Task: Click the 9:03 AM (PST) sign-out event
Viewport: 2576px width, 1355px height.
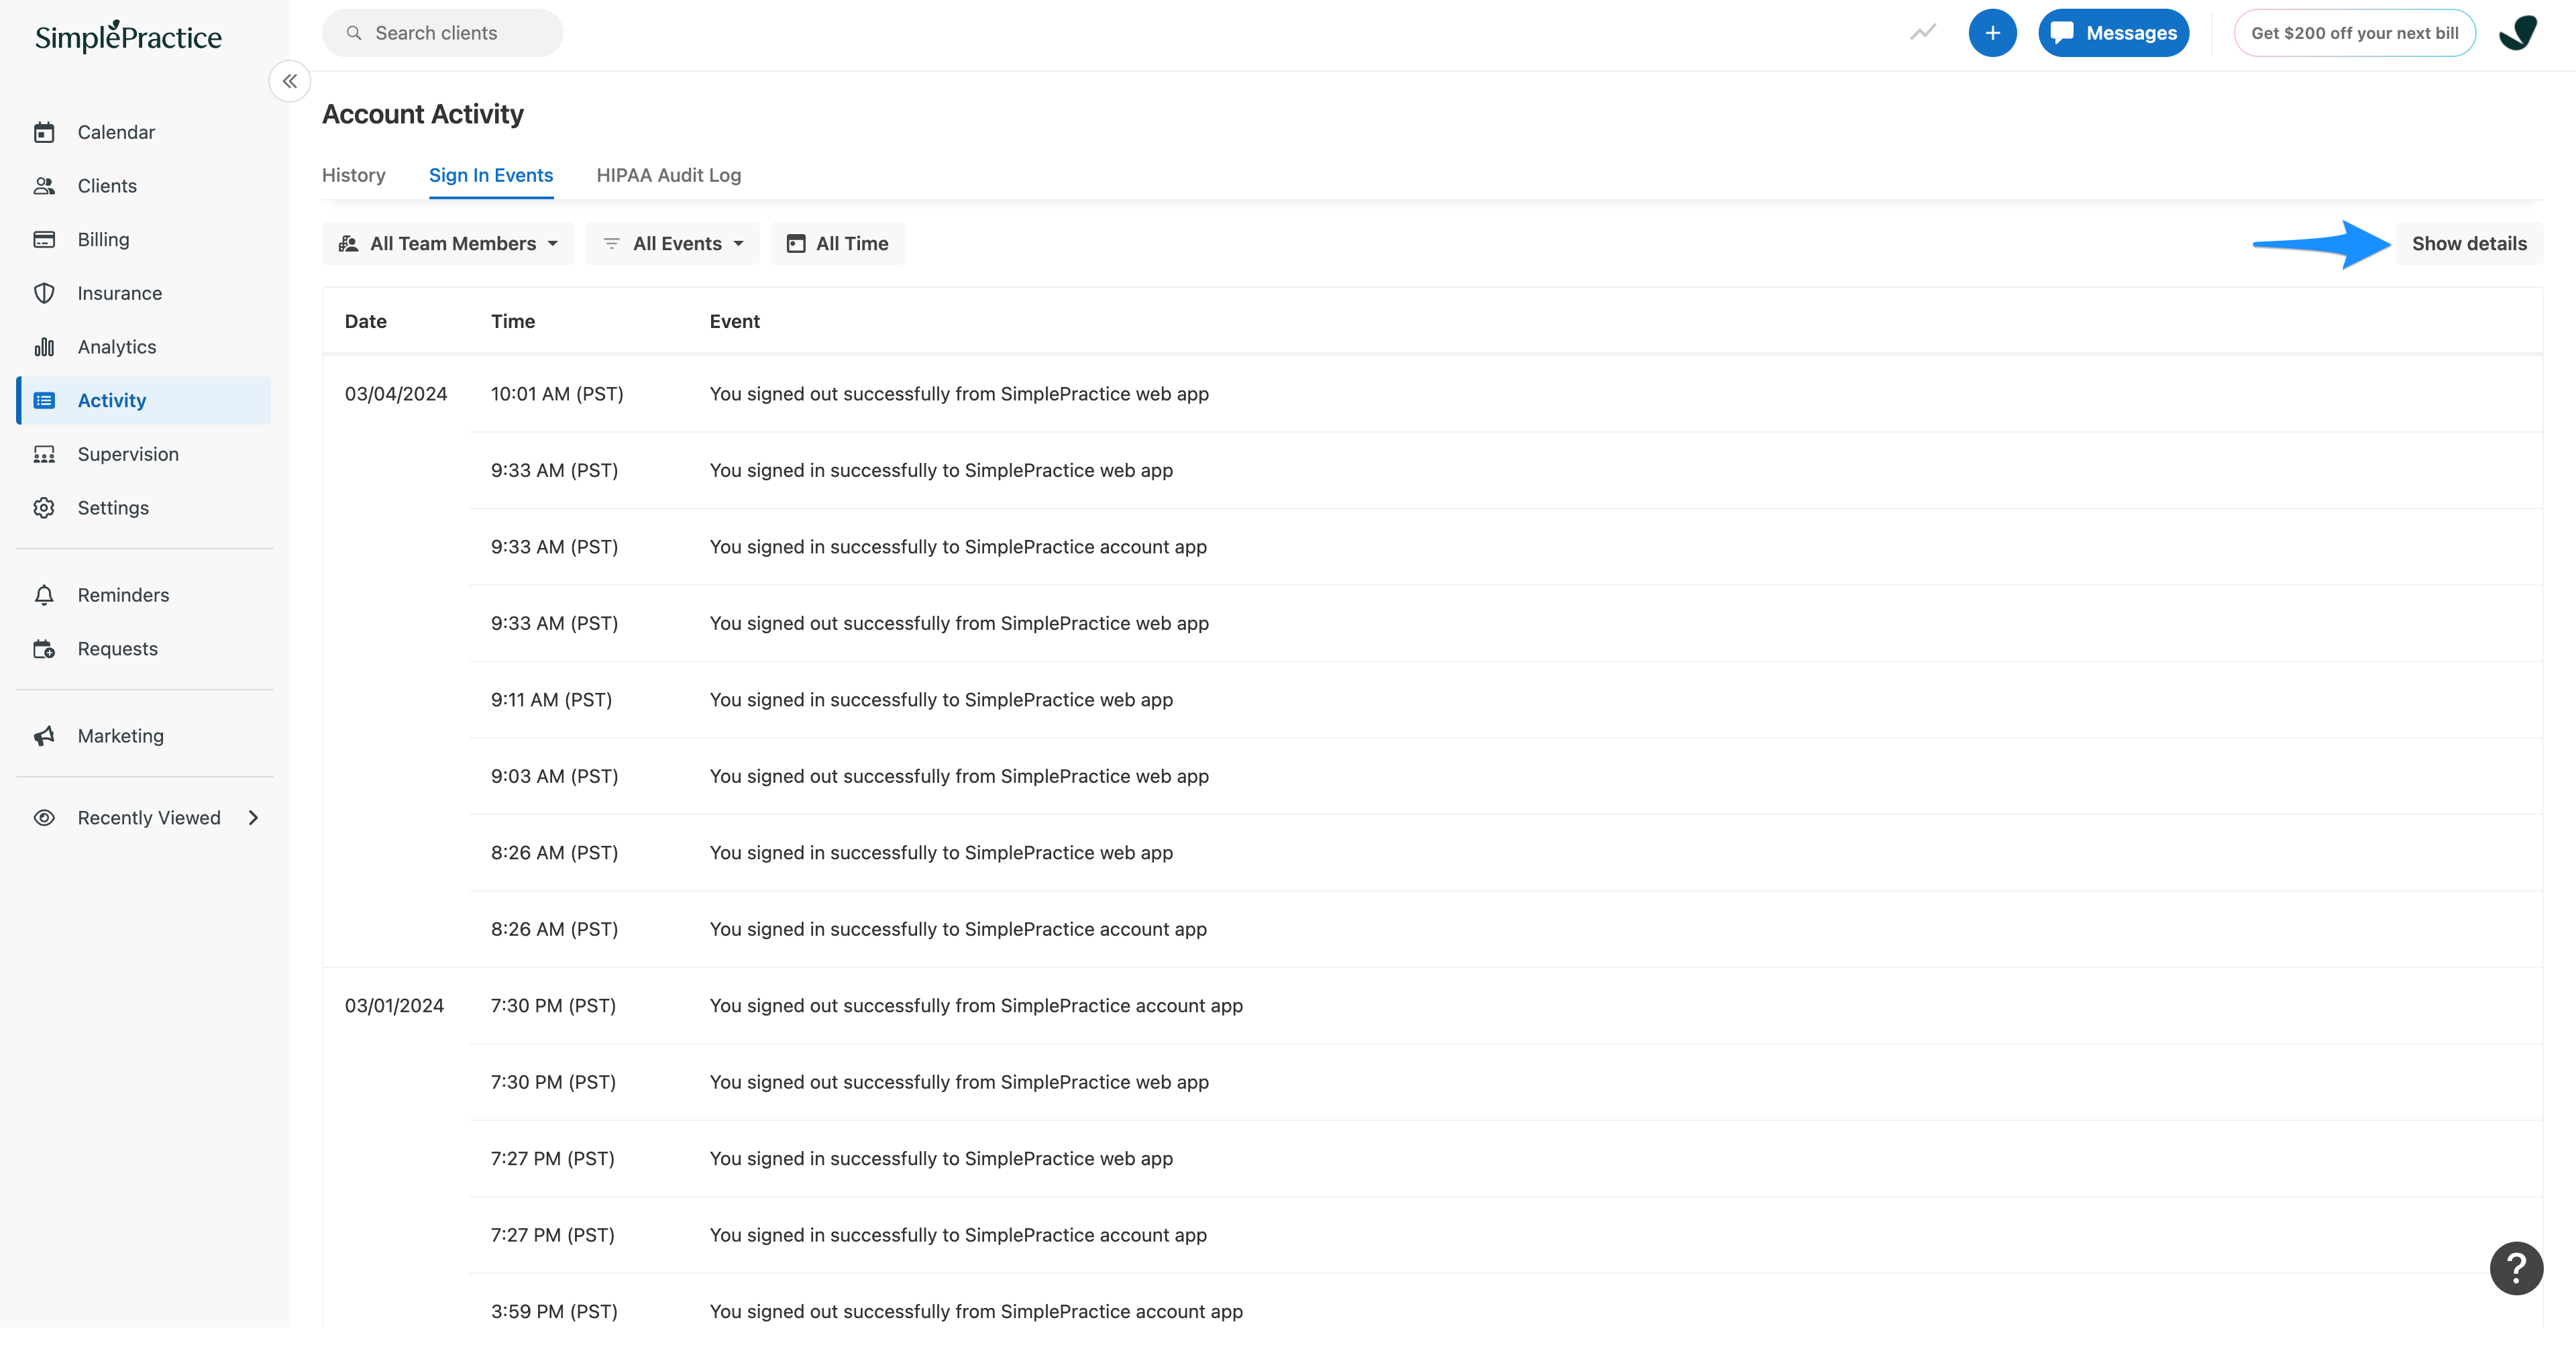Action: [959, 777]
